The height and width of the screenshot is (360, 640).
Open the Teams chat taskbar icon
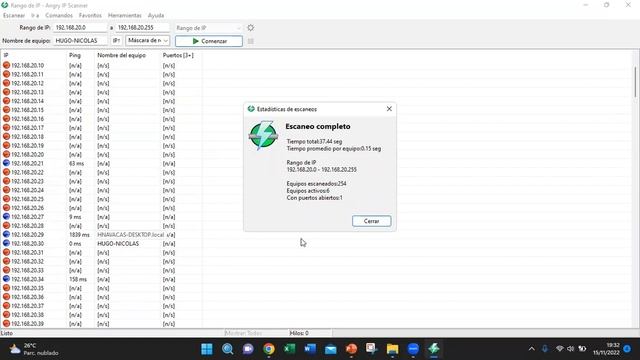pyautogui.click(x=248, y=349)
